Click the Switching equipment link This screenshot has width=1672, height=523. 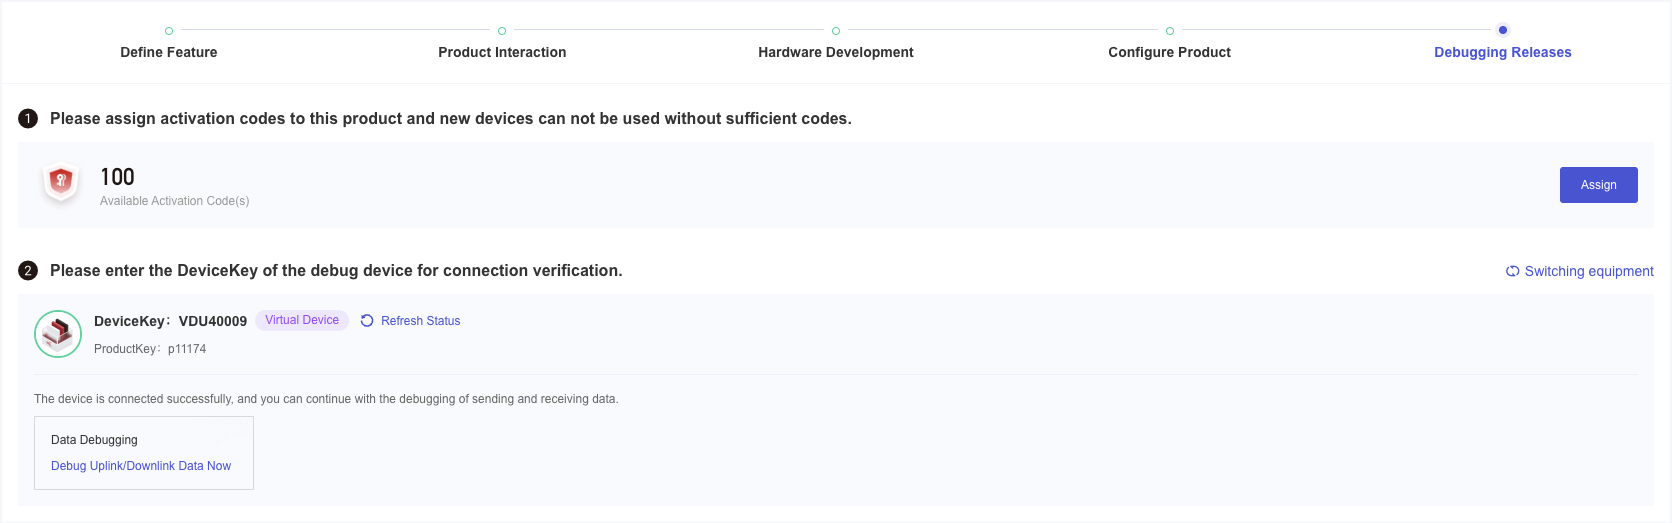coord(1580,271)
